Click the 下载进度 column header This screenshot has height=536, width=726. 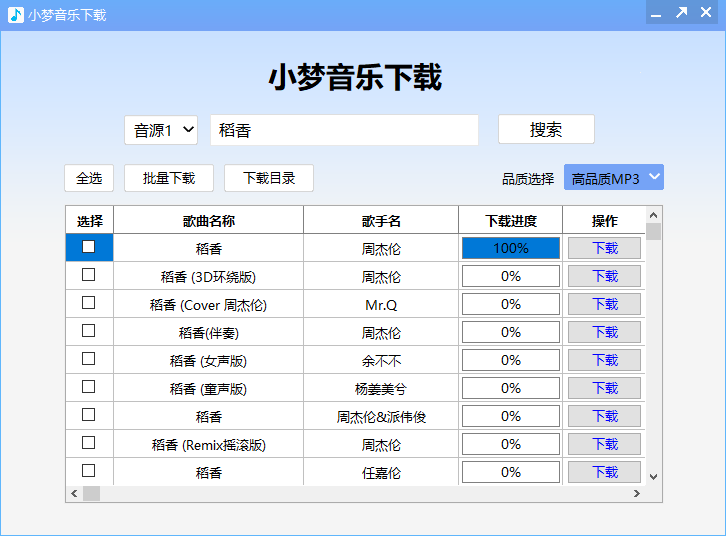point(510,221)
